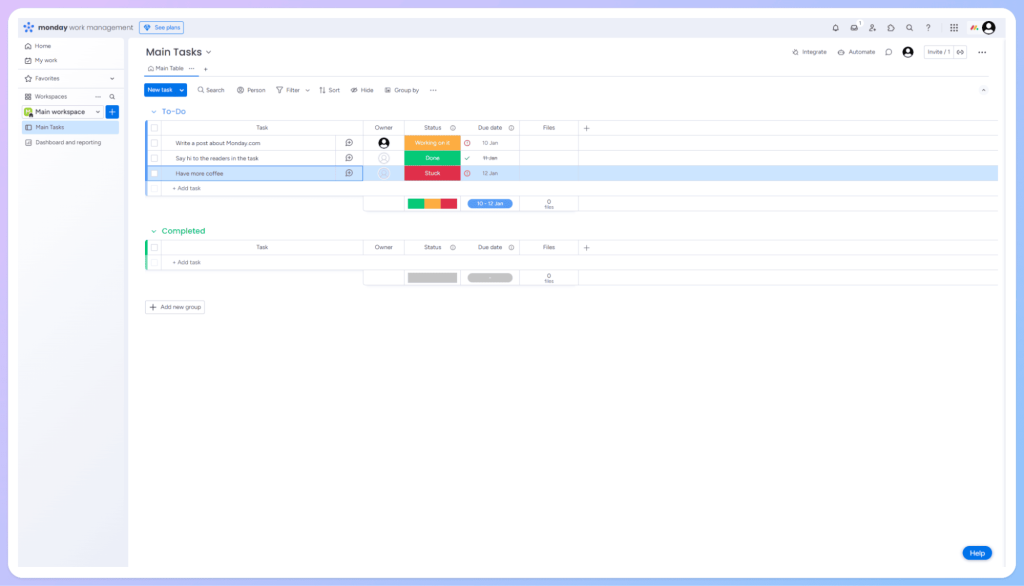Open conversation for Write a post about Monday.com

click(x=349, y=143)
